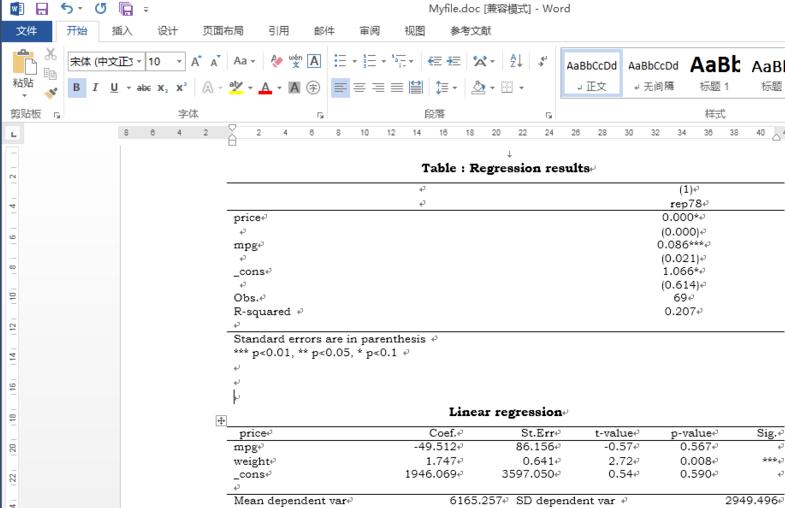Apply the 标题 1 style
The height and width of the screenshot is (508, 785).
click(714, 74)
